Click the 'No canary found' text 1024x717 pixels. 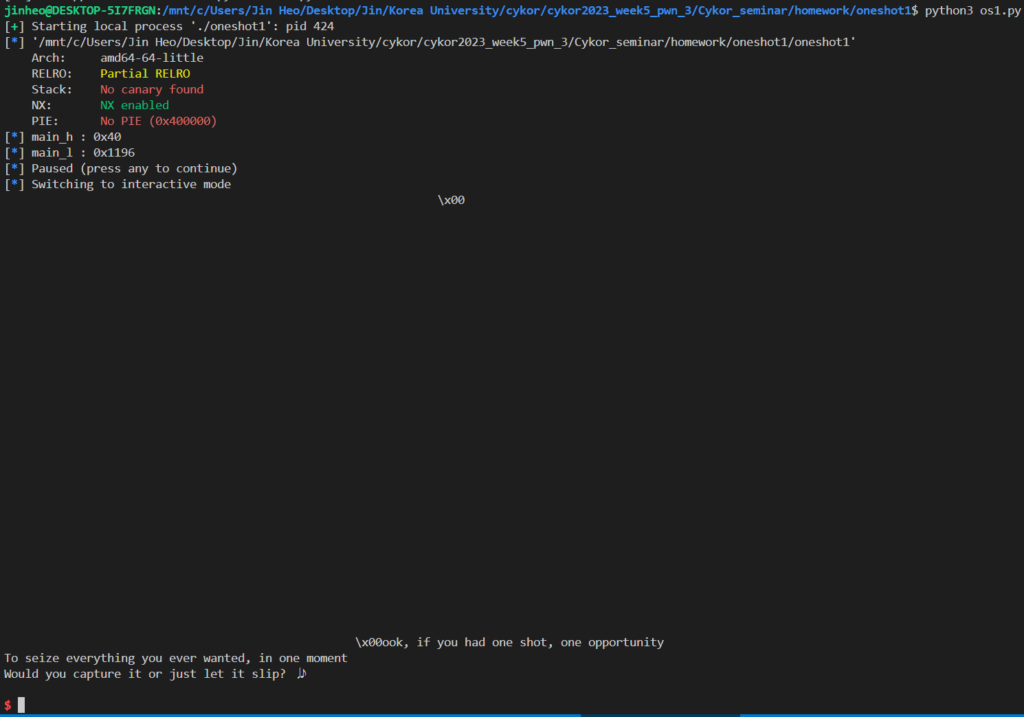click(152, 89)
